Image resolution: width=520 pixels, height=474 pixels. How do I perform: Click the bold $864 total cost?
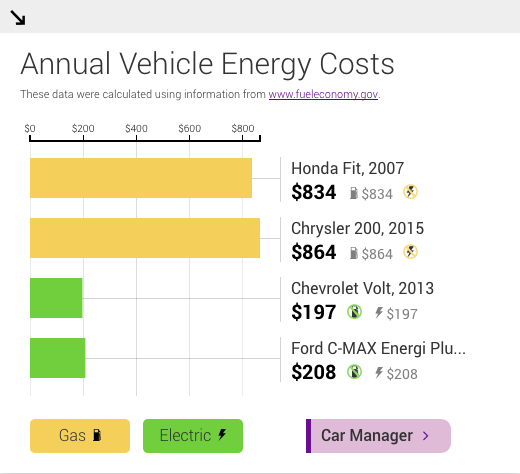(x=314, y=252)
